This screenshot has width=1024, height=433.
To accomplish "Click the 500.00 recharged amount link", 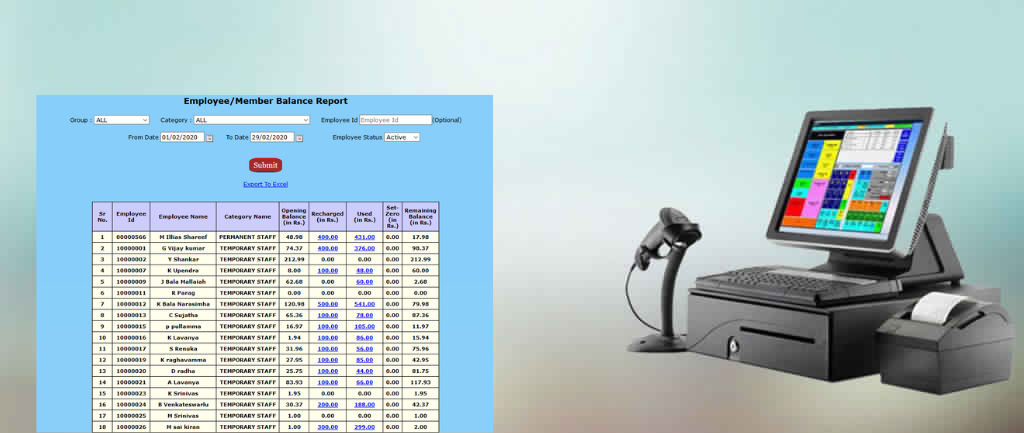I will tap(327, 304).
